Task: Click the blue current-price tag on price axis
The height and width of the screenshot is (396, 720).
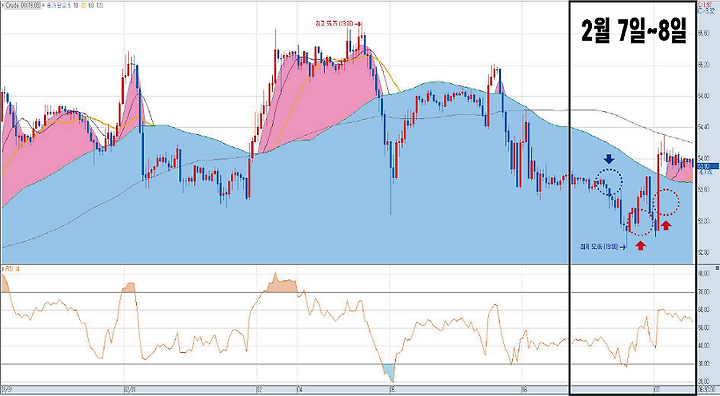Action: [708, 166]
